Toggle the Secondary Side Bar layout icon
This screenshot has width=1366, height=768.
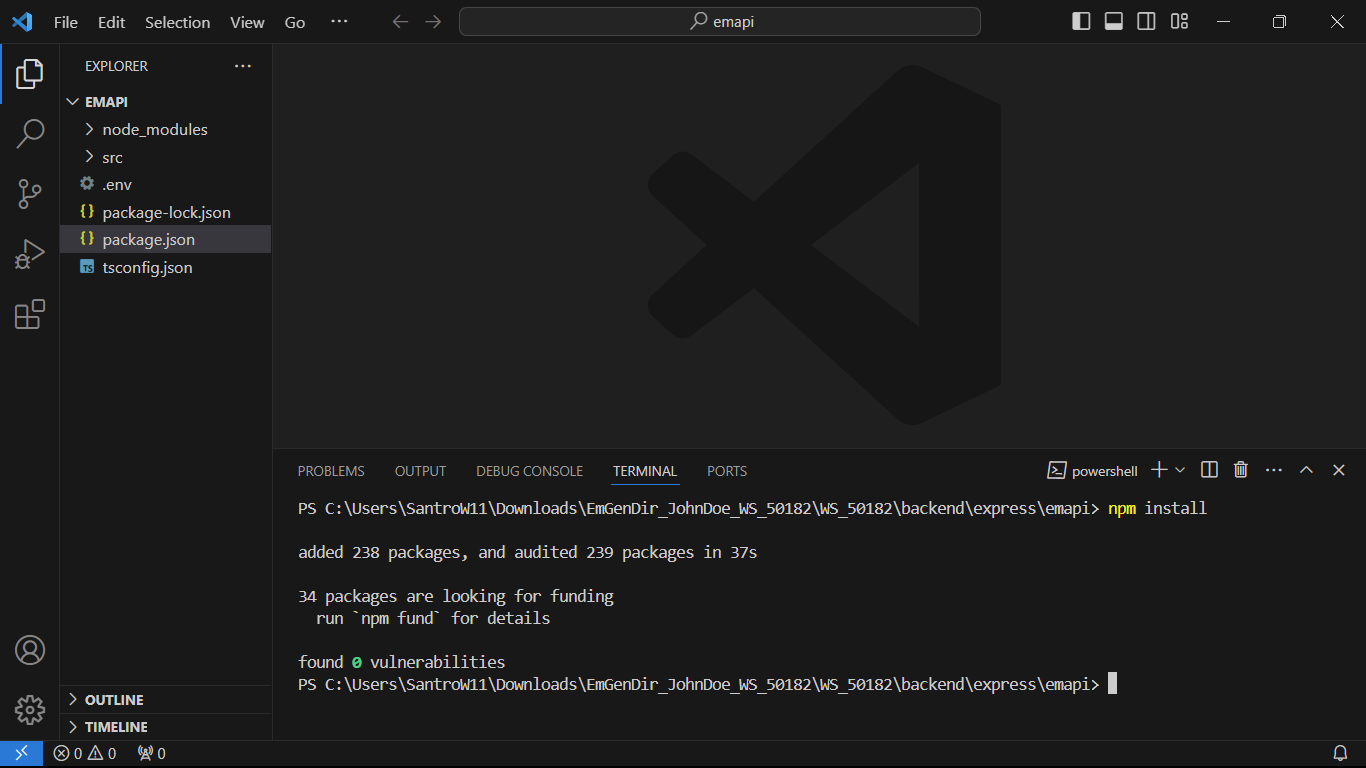pyautogui.click(x=1147, y=22)
